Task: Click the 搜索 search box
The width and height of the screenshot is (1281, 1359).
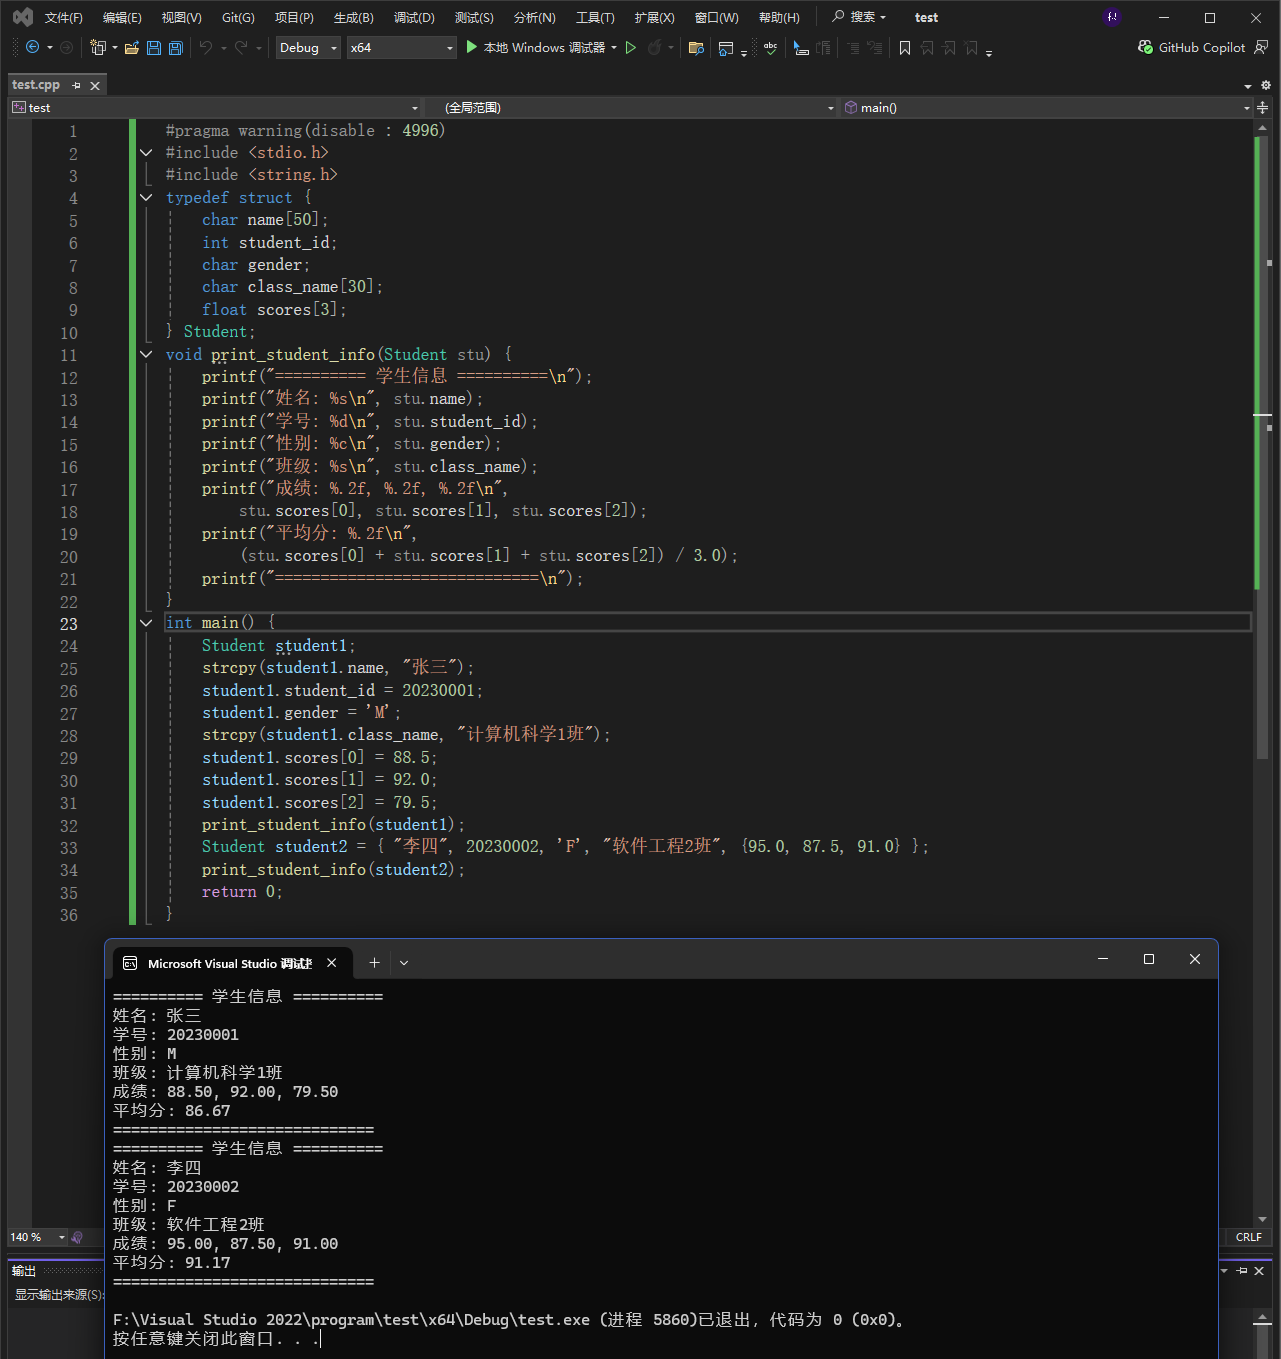Action: [859, 17]
